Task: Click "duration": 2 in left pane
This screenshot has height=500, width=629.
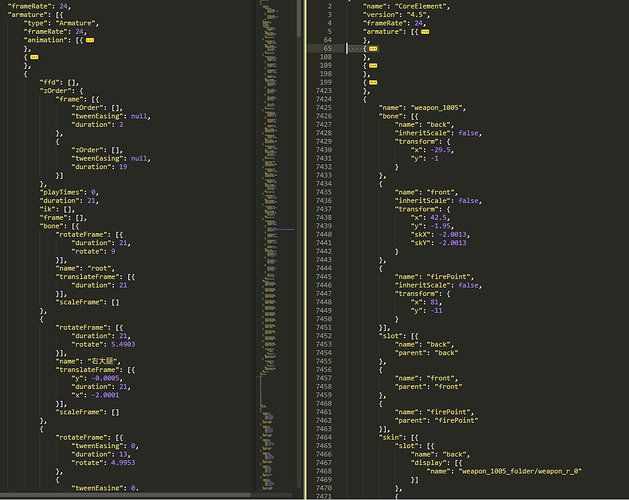Action: coord(97,124)
